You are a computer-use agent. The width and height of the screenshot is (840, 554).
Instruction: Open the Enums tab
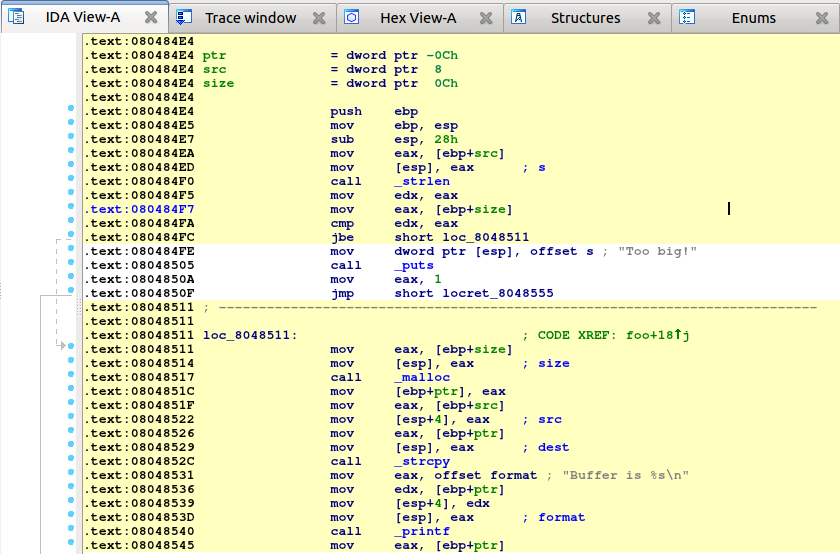pos(752,18)
